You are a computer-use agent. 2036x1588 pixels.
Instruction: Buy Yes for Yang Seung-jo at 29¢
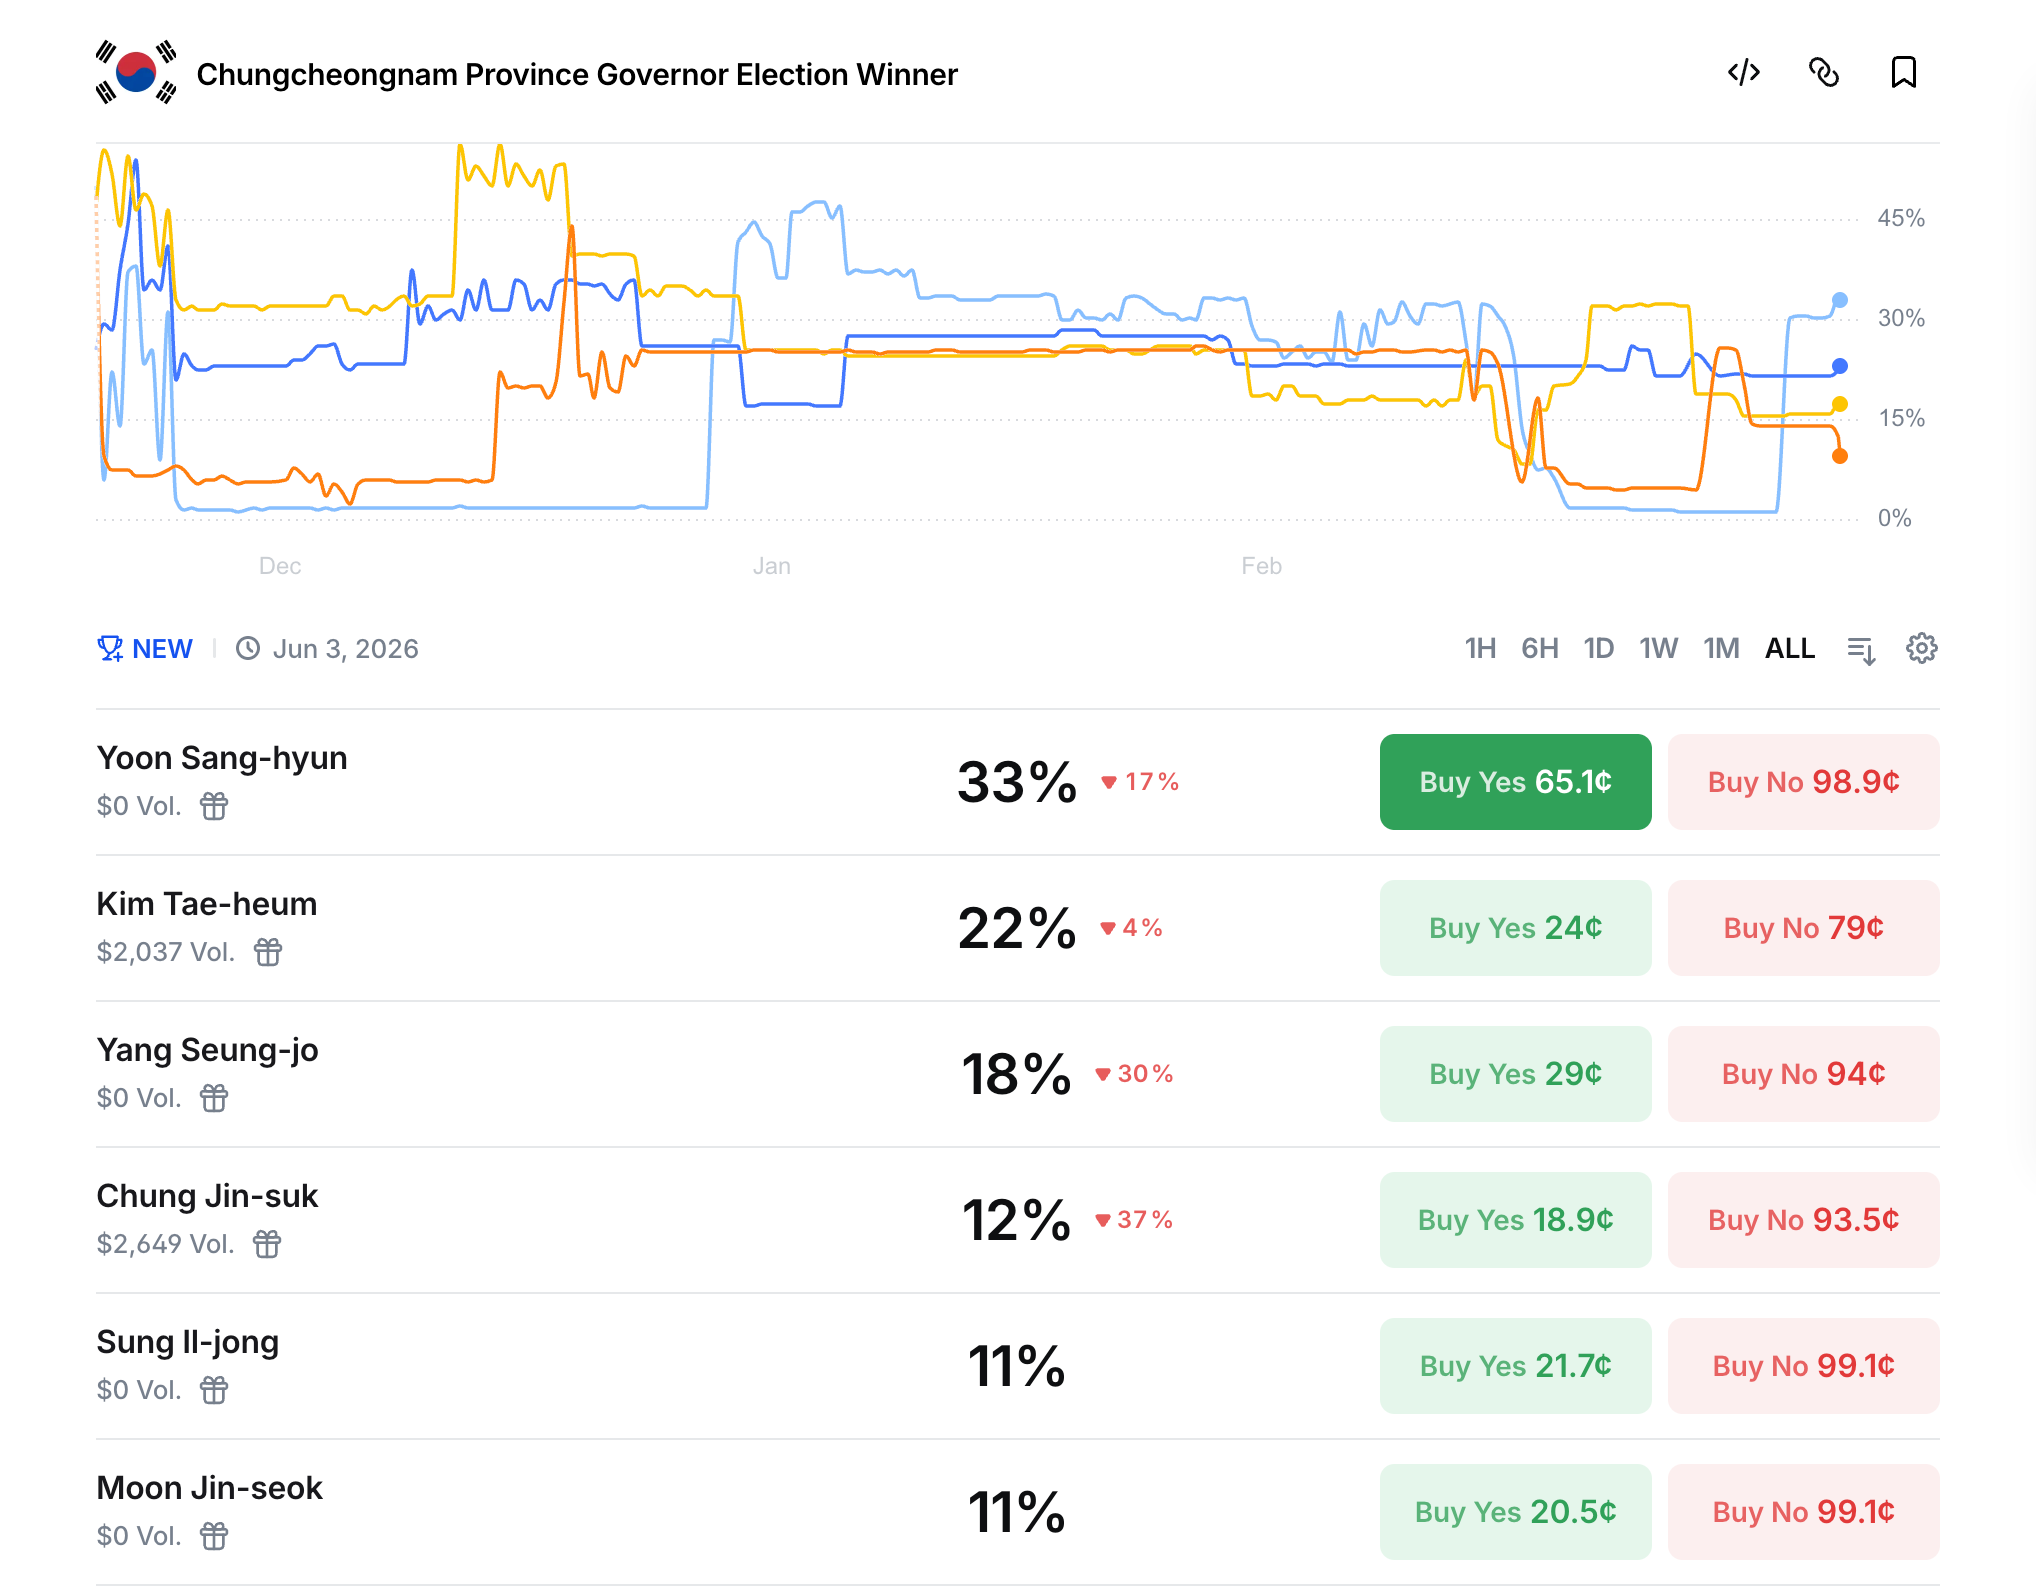(x=1515, y=1074)
